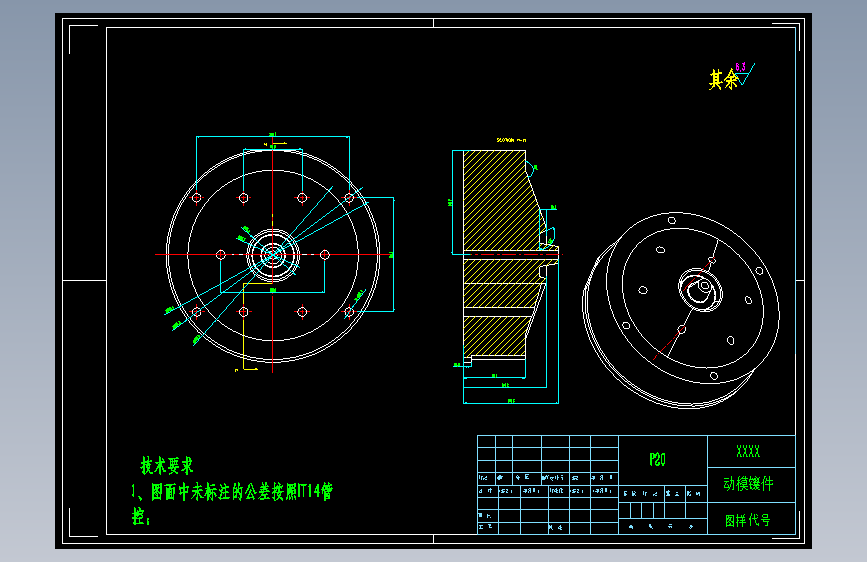
Task: Click the 其余 roughness label
Action: pos(723,80)
